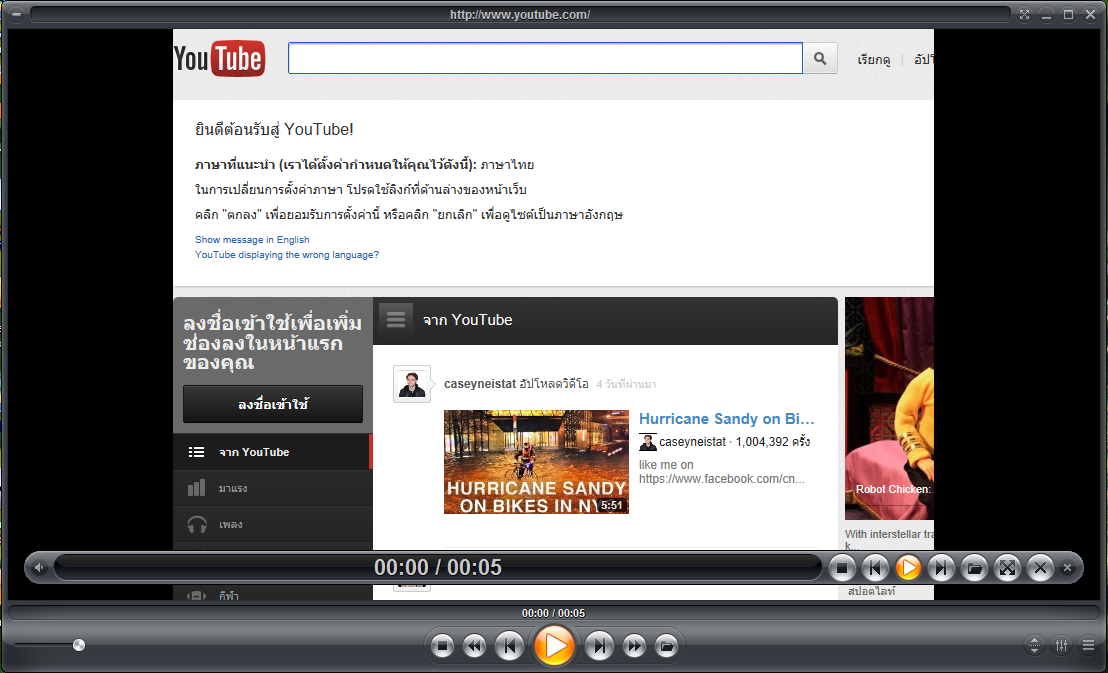The height and width of the screenshot is (673, 1108).
Task: Click caseyneistat avatar in the feed entry
Action: tap(412, 384)
